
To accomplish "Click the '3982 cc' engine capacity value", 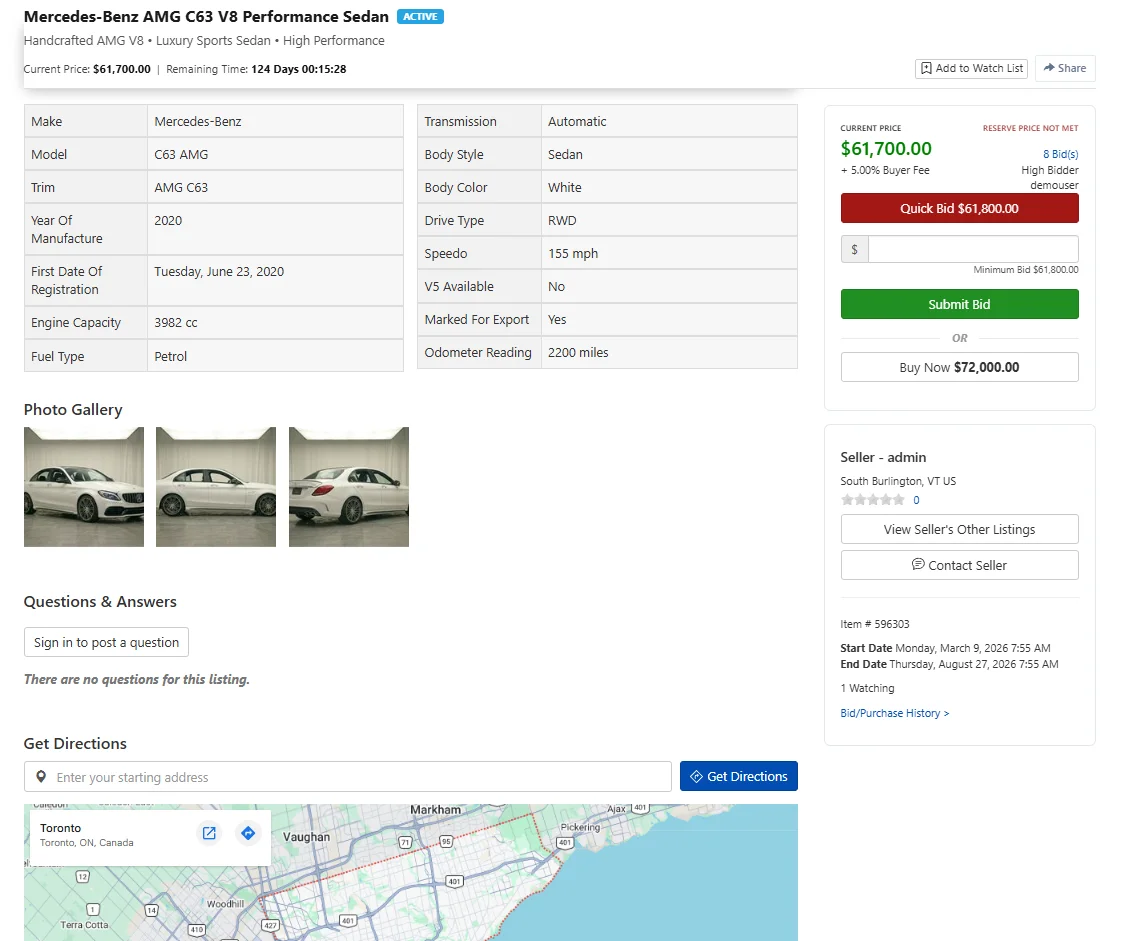I will click(x=176, y=323).
